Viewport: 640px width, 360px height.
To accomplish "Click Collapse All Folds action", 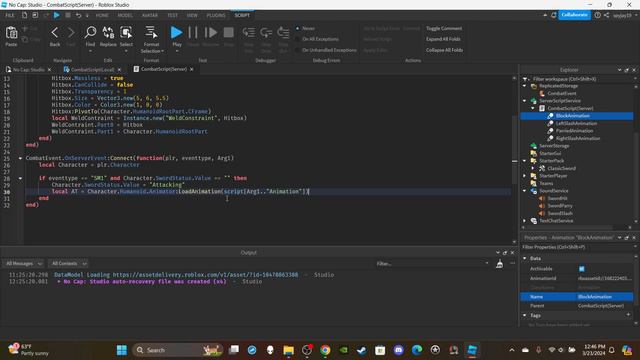I will [x=444, y=50].
